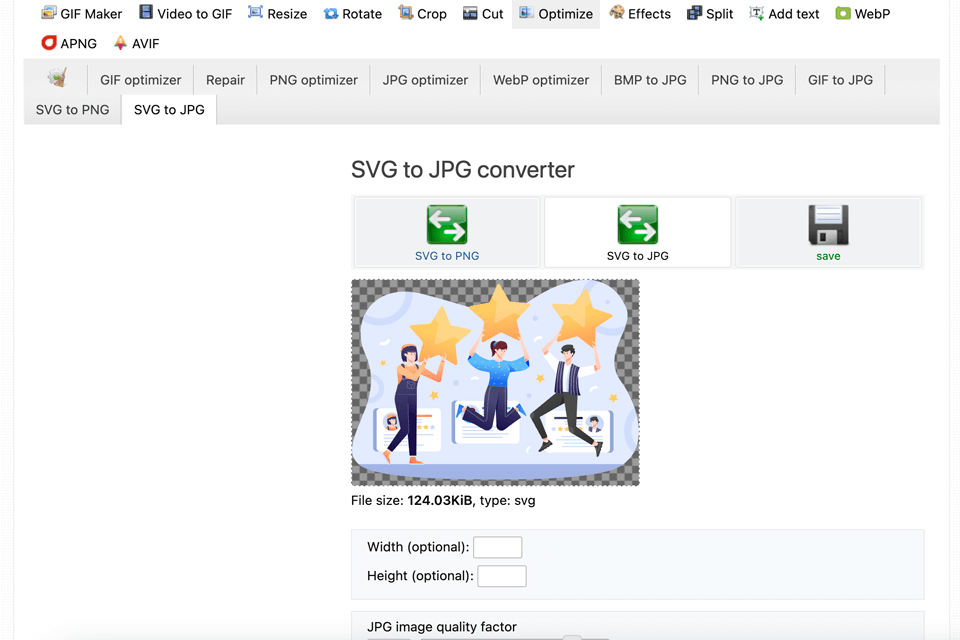Click the JPG image quality factor label
The width and height of the screenshot is (960, 640).
coord(441,627)
